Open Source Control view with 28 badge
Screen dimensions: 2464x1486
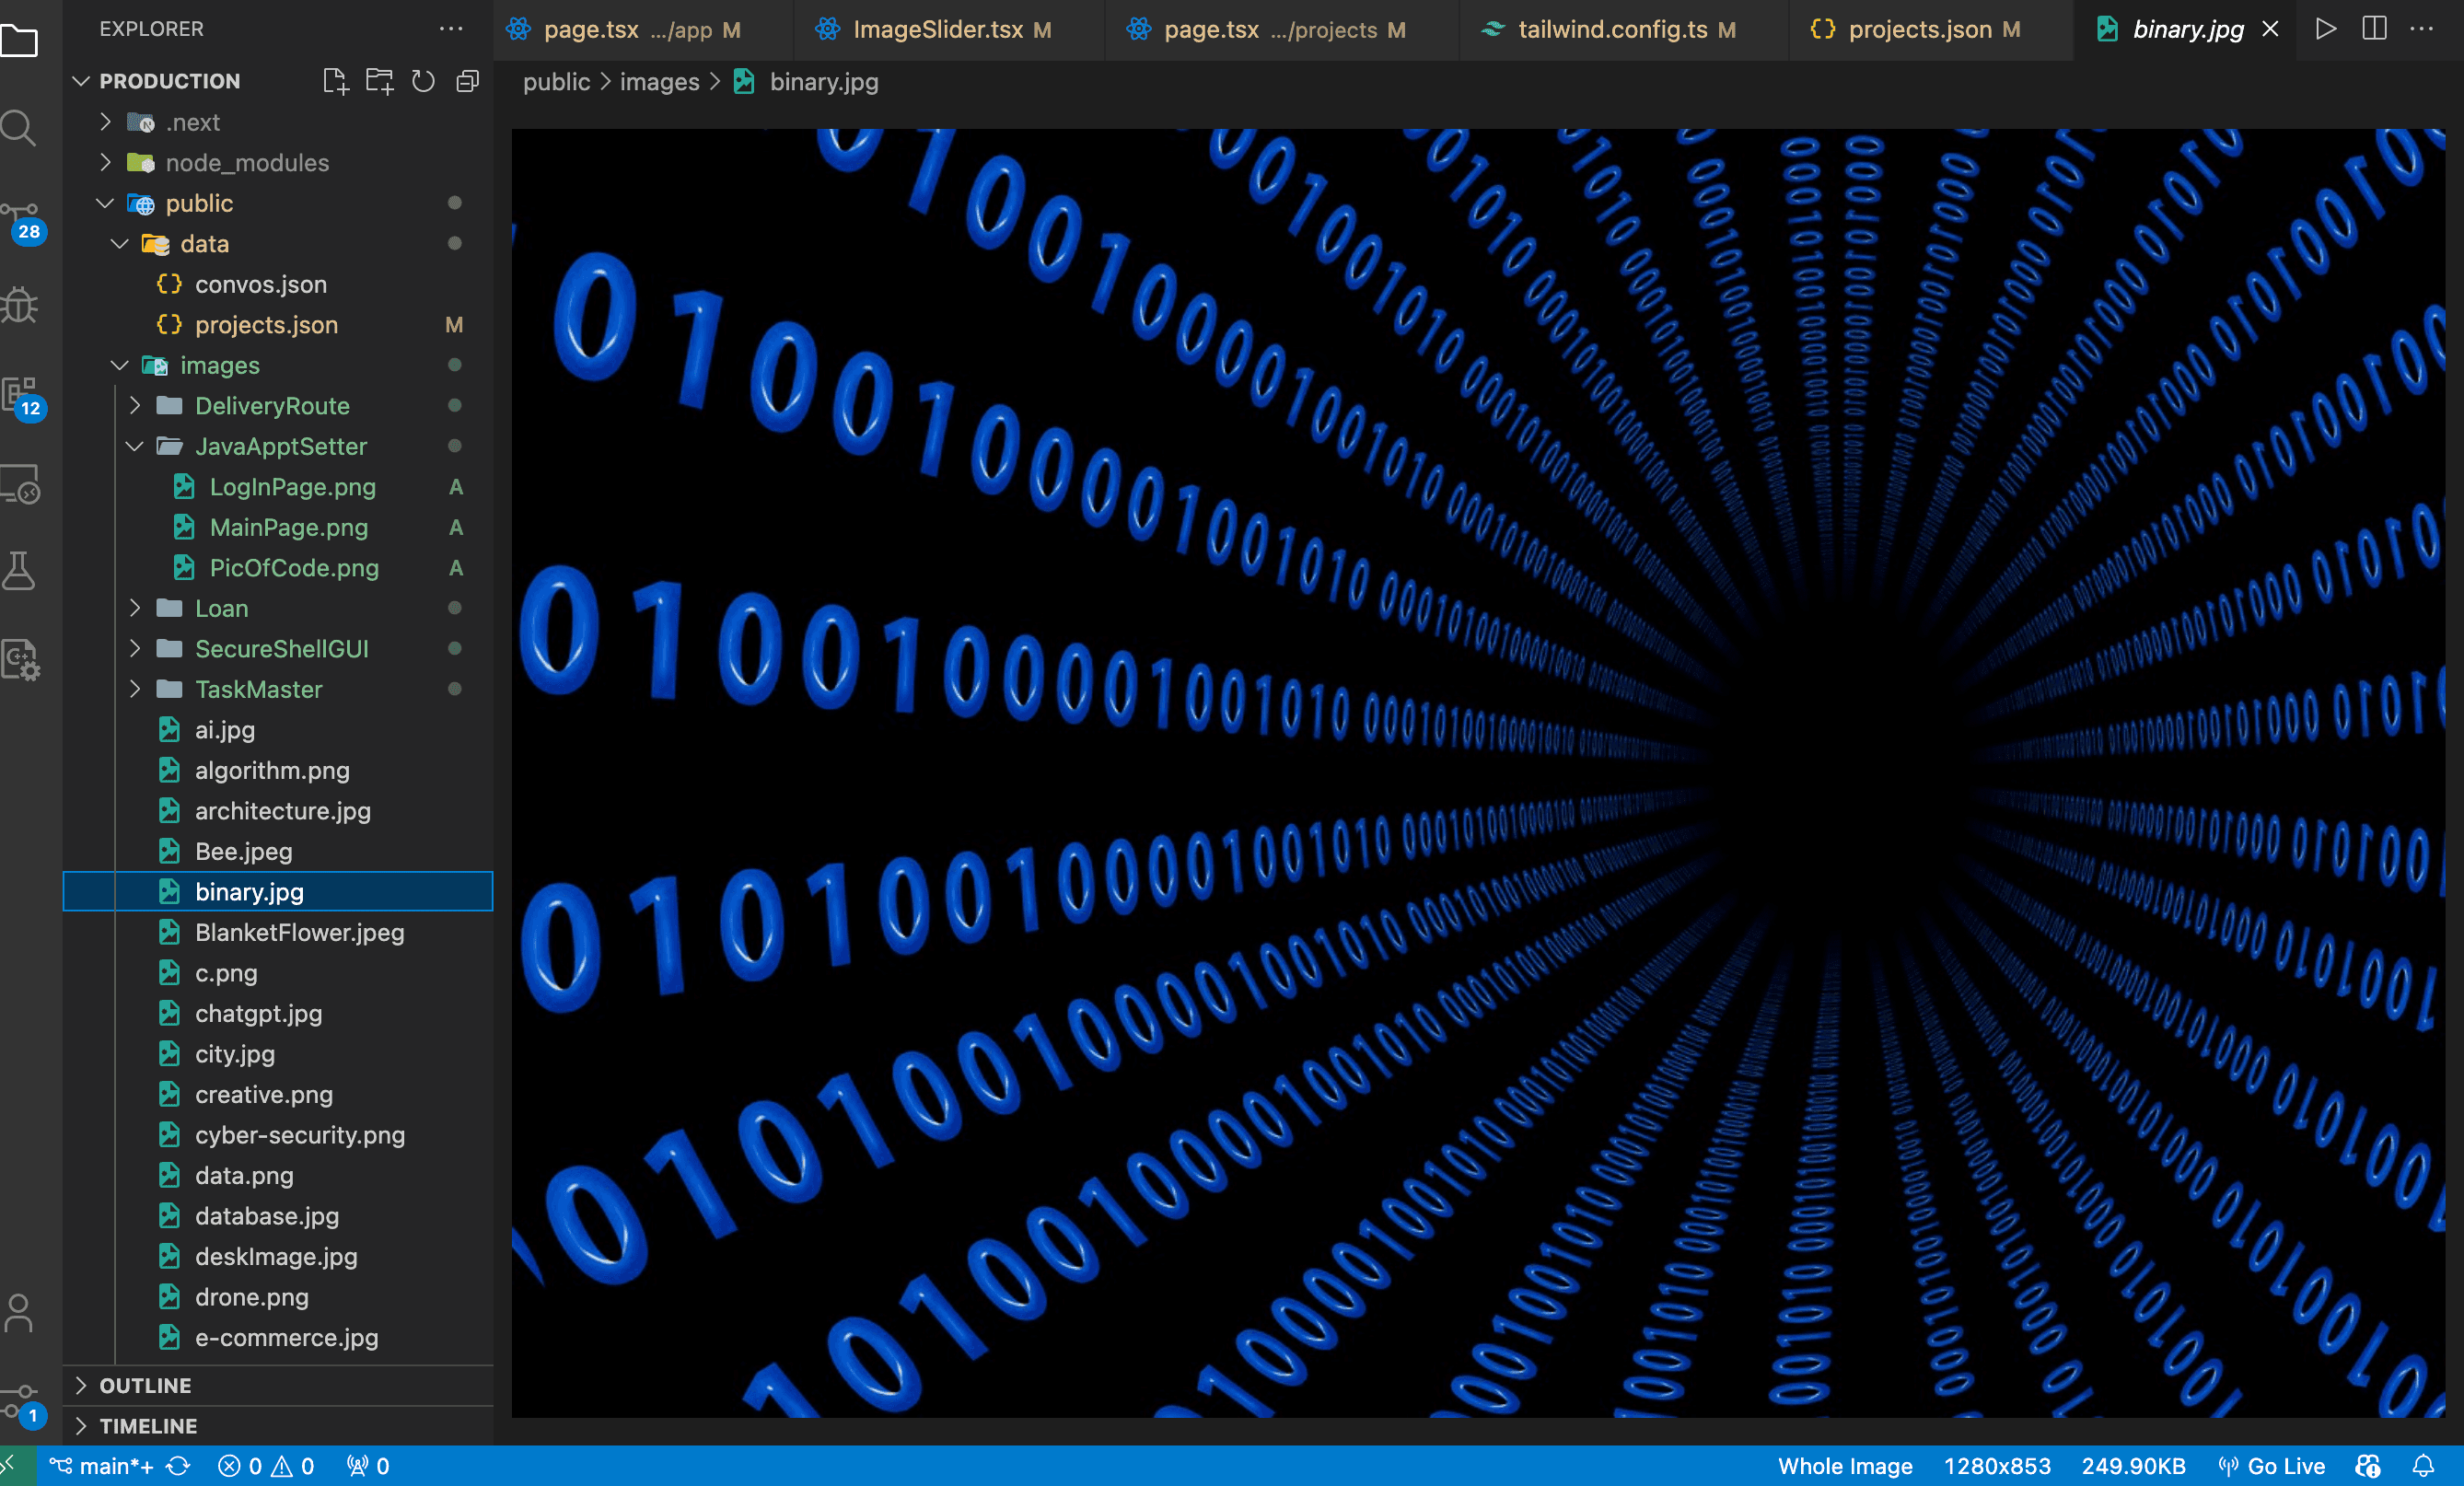[x=21, y=222]
